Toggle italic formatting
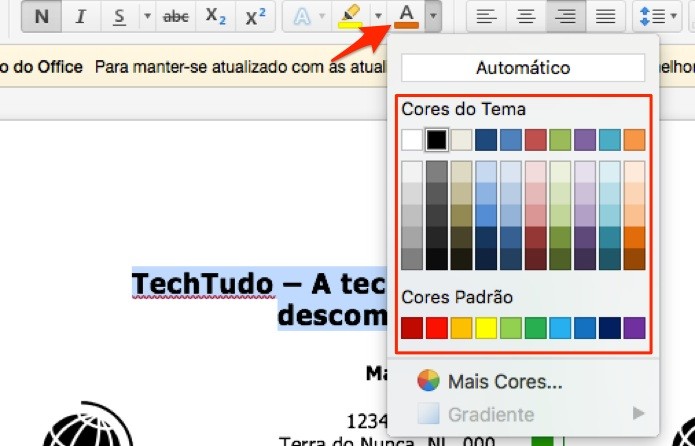The height and width of the screenshot is (446, 695). click(81, 16)
